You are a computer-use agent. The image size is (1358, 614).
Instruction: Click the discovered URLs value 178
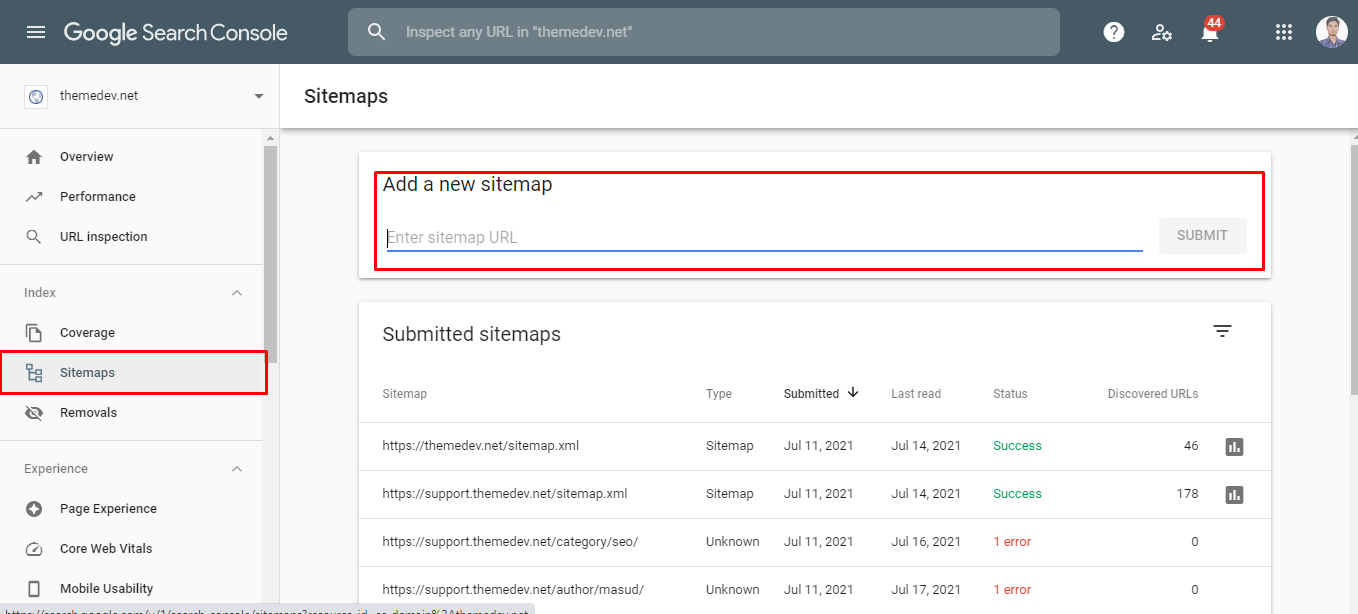pos(1187,494)
